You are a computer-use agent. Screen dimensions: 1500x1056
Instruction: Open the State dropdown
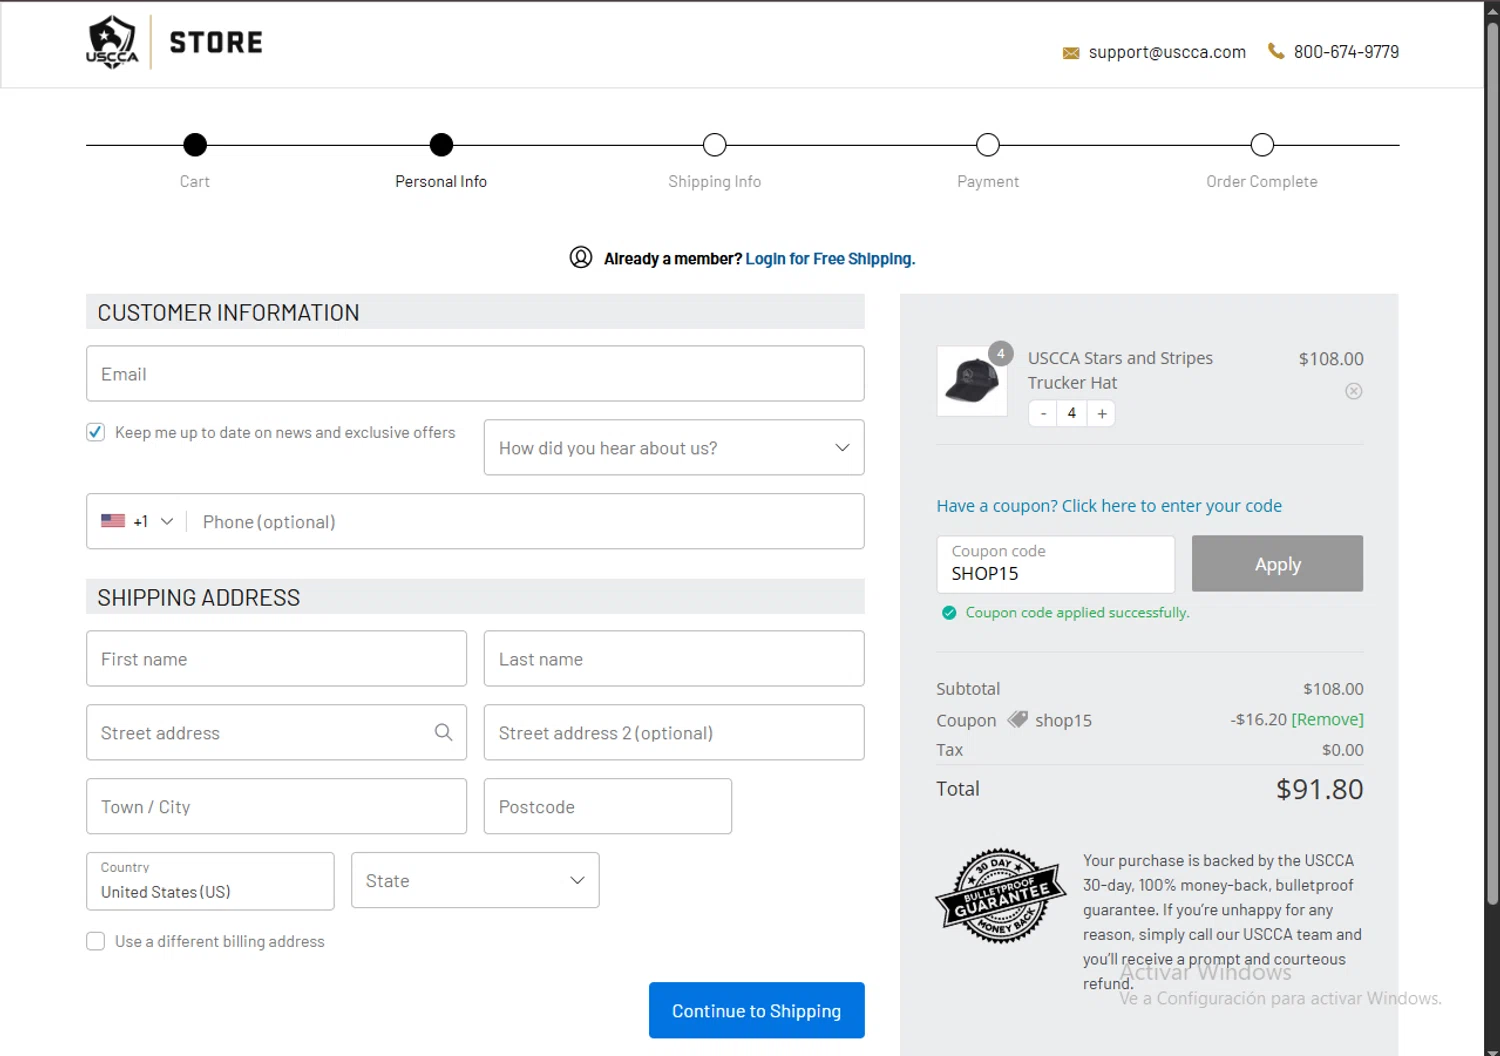(475, 880)
